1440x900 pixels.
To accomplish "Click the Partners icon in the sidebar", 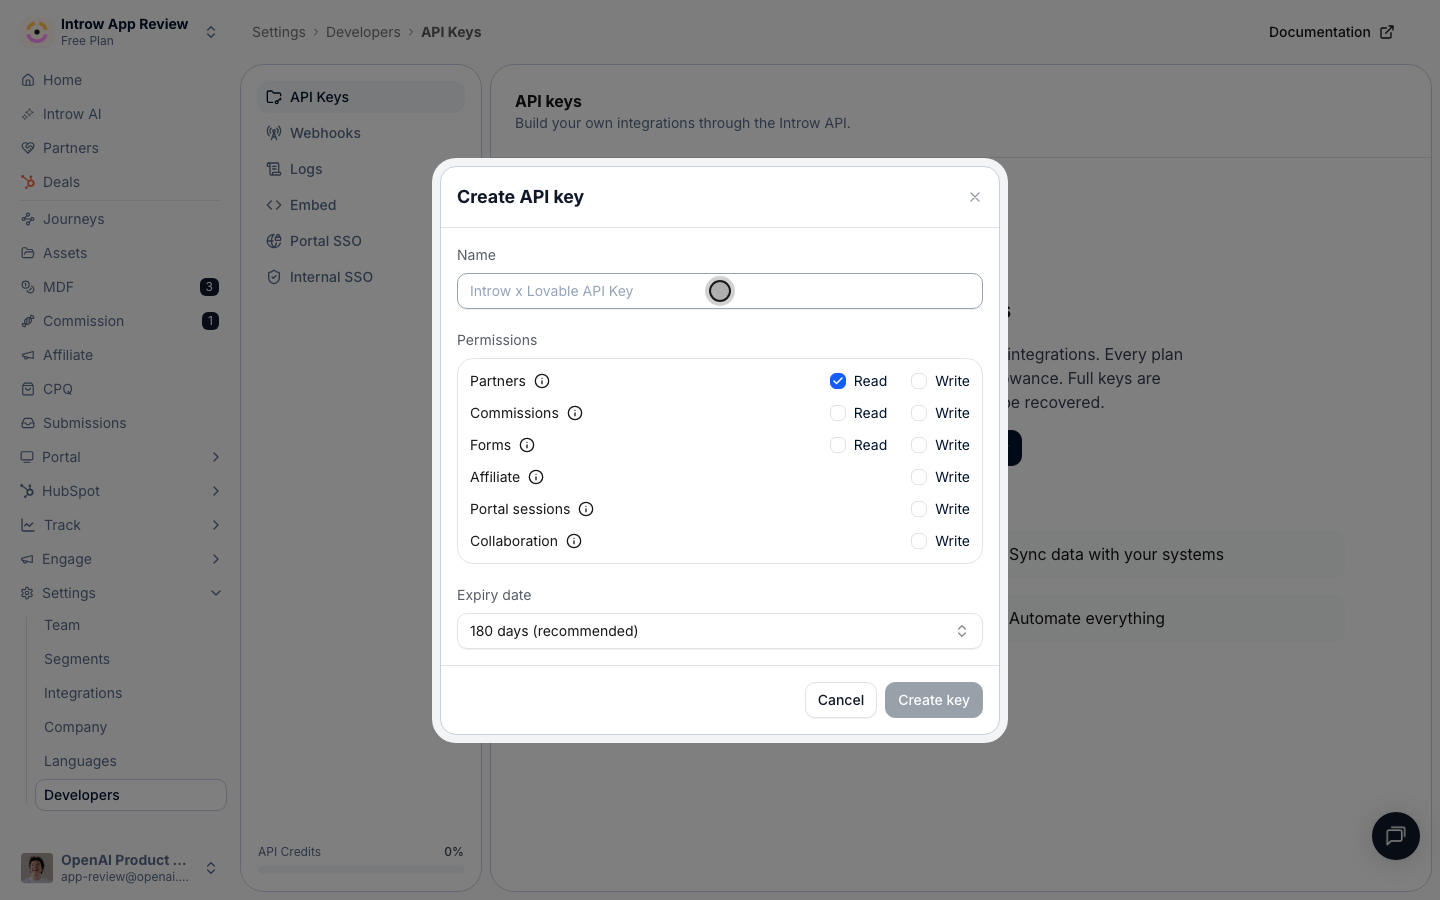I will coord(28,148).
